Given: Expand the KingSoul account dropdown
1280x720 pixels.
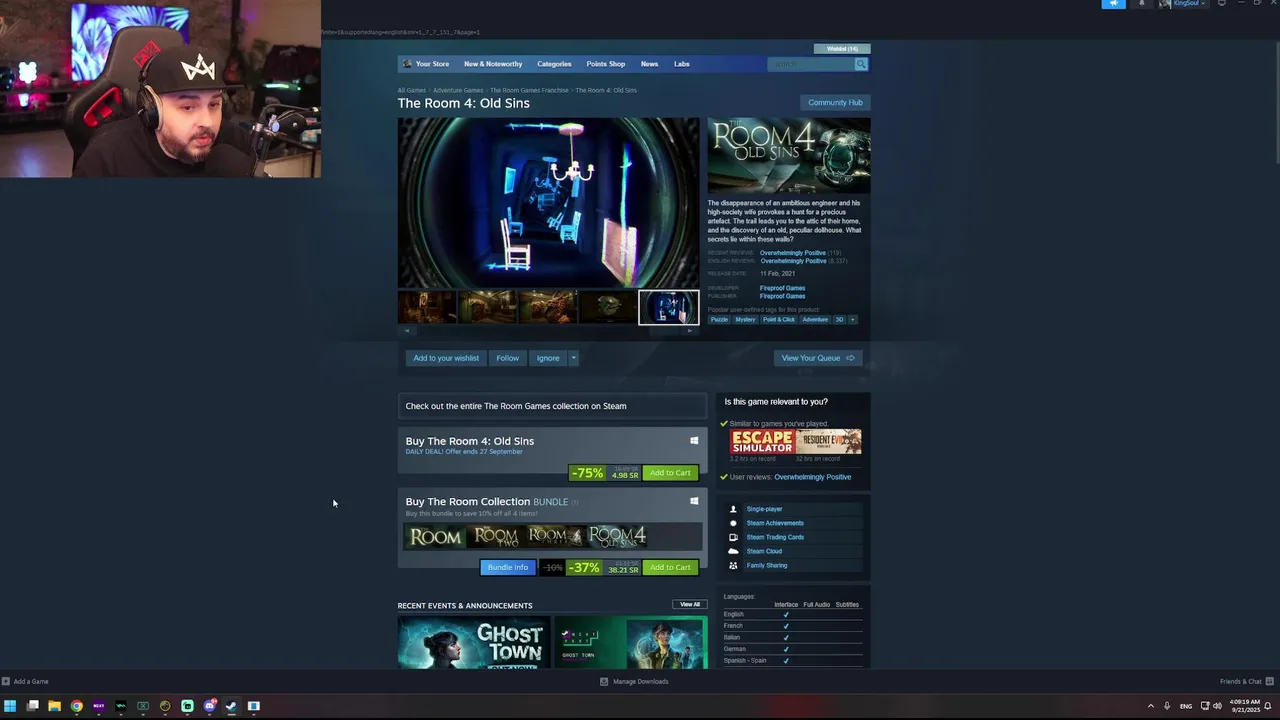Looking at the screenshot, I should point(1203,4).
